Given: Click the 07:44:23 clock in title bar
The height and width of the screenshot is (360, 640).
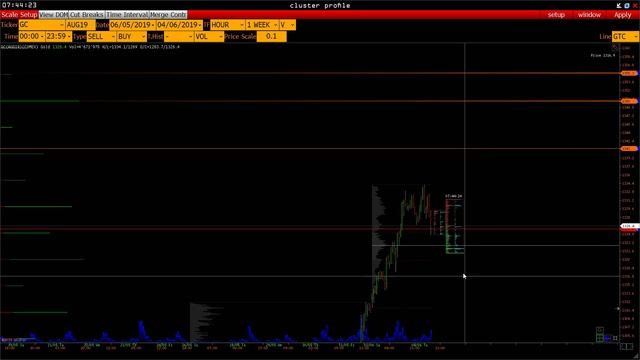Looking at the screenshot, I should 19,5.
